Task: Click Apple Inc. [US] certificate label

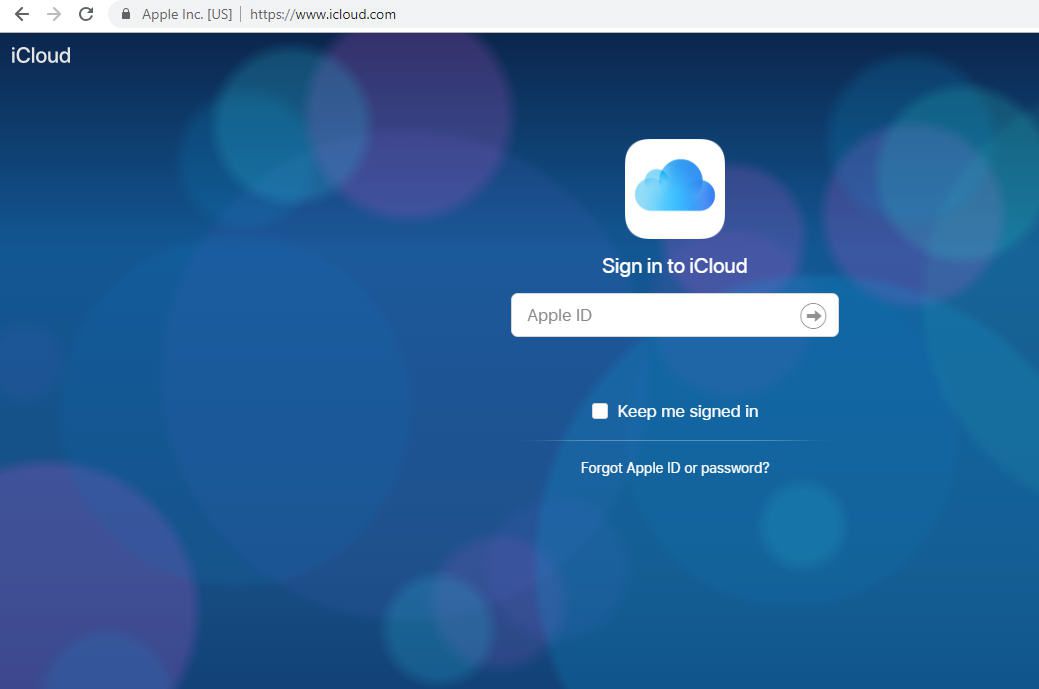Action: point(187,14)
